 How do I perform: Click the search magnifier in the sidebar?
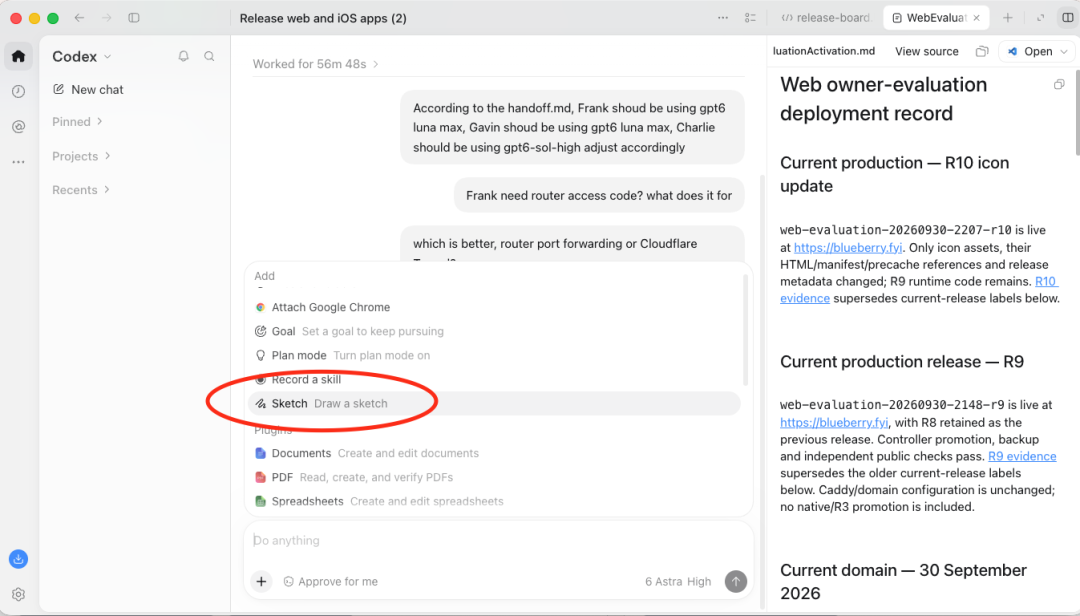click(x=209, y=57)
